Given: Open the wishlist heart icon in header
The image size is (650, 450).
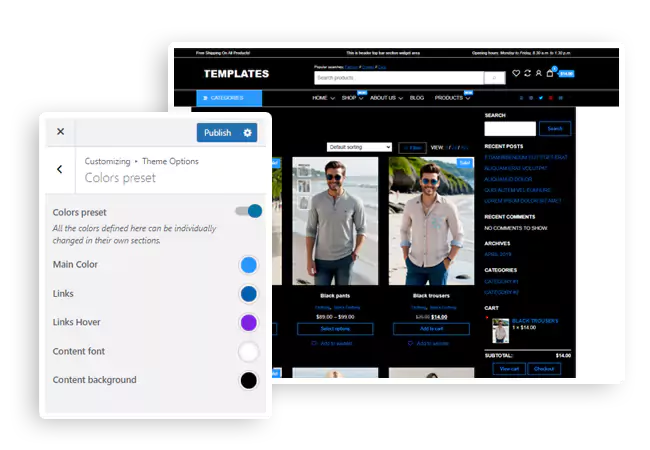Looking at the screenshot, I should pos(516,73).
